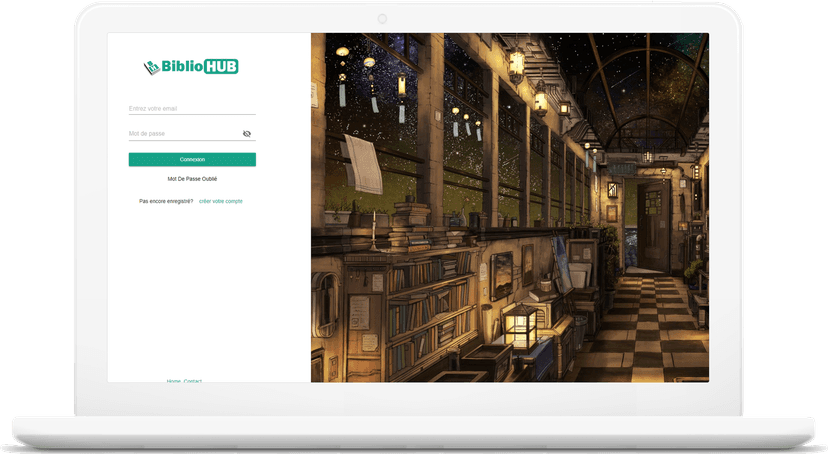
Task: Focus the "Entrez votre email" field
Action: pos(192,109)
